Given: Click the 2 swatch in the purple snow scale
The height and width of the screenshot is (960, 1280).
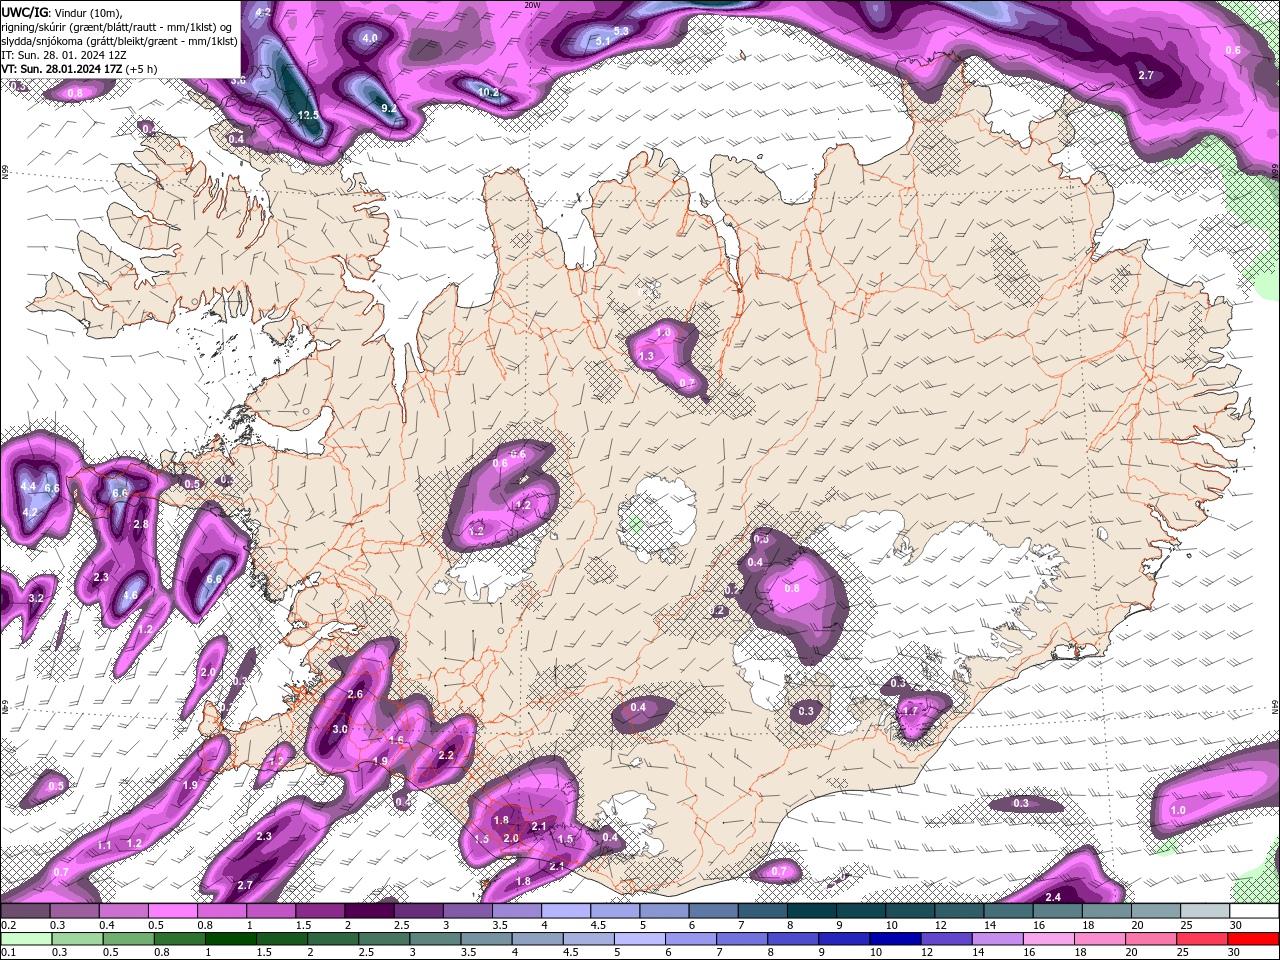Looking at the screenshot, I should tap(369, 911).
